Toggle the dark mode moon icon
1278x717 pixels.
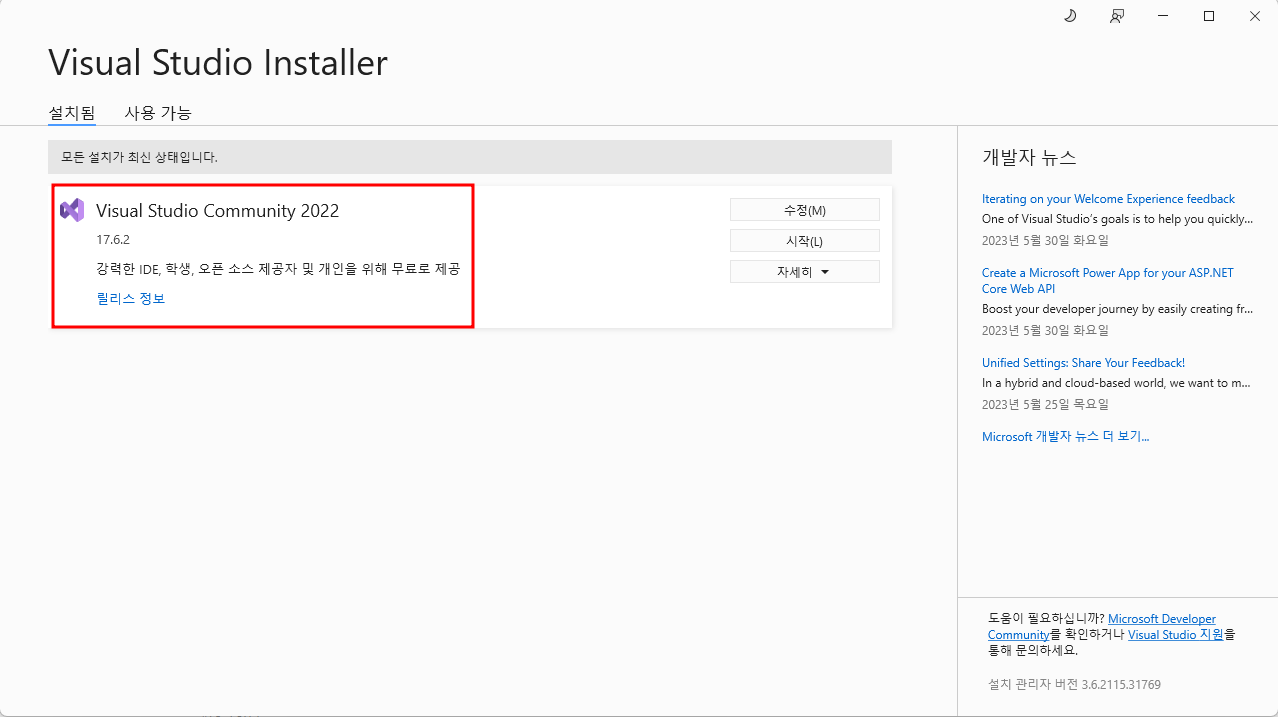pyautogui.click(x=1069, y=16)
